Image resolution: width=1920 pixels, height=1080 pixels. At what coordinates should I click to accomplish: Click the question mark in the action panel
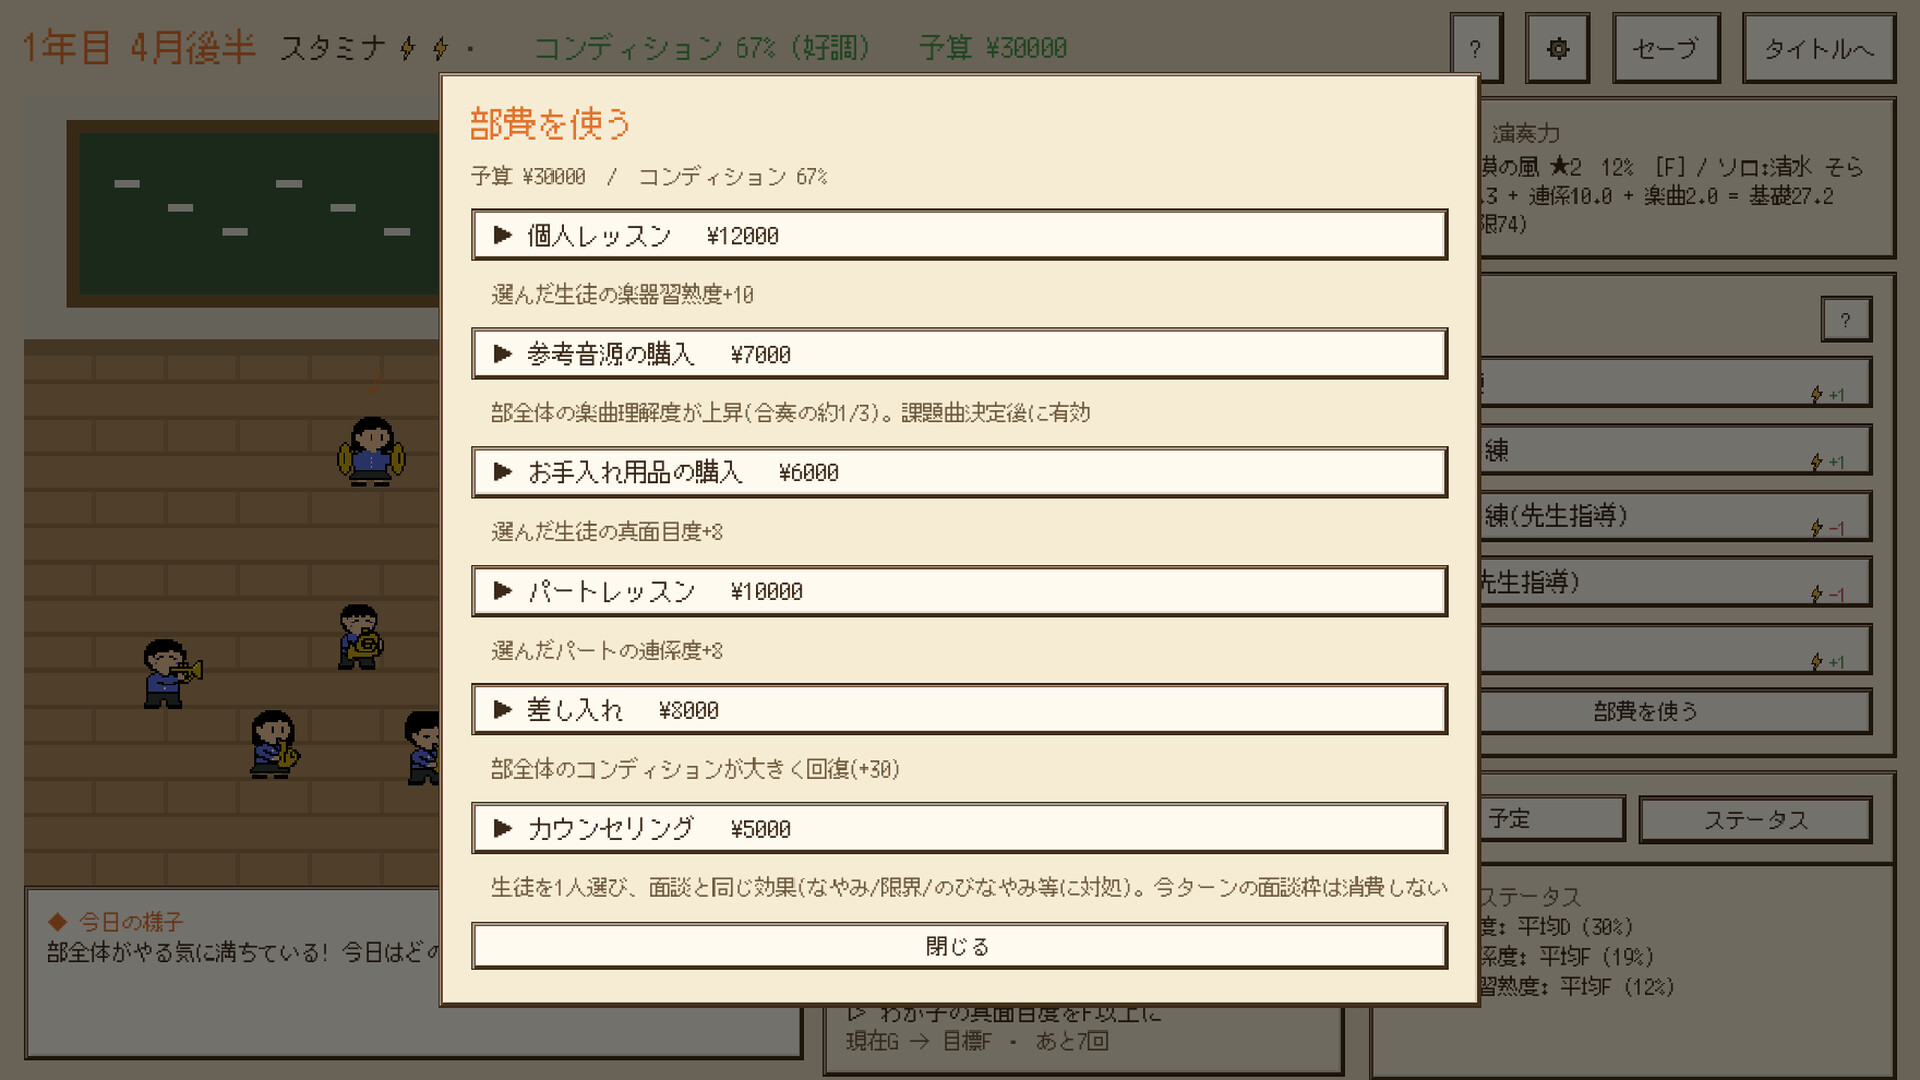(x=1846, y=320)
